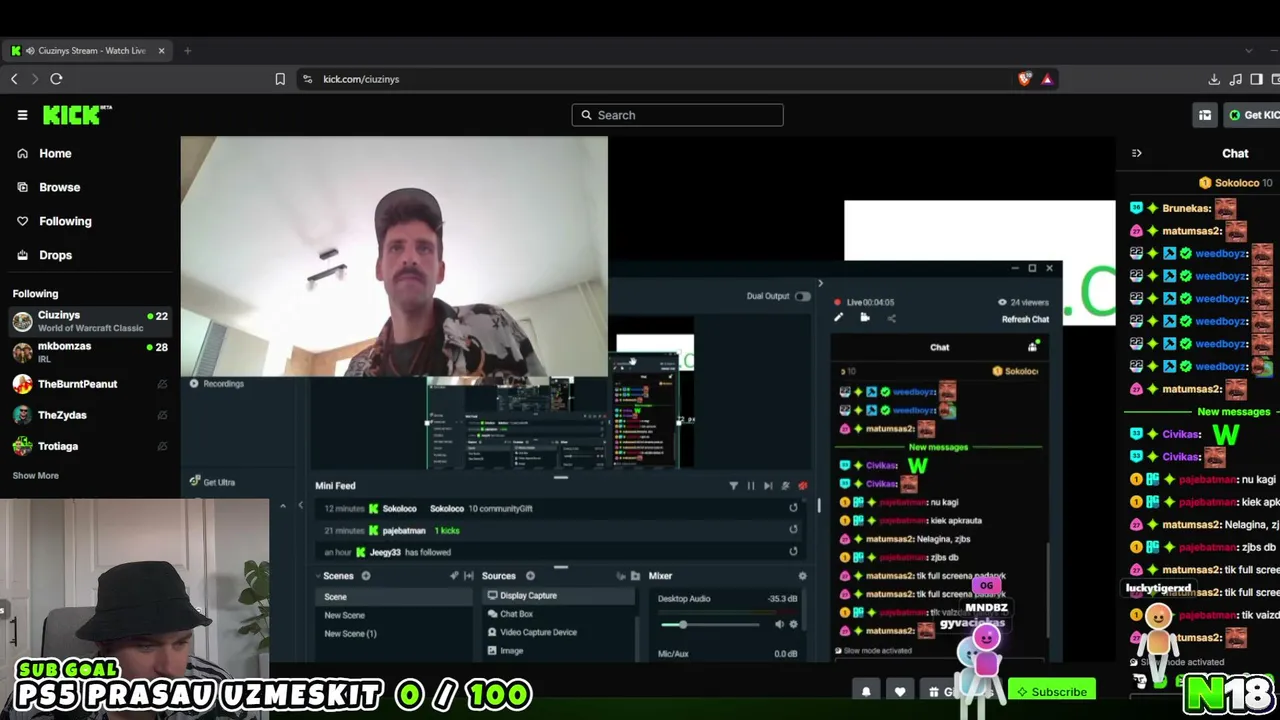The height and width of the screenshot is (720, 1280).
Task: Skip the current Mini Feed alert
Action: (x=767, y=486)
